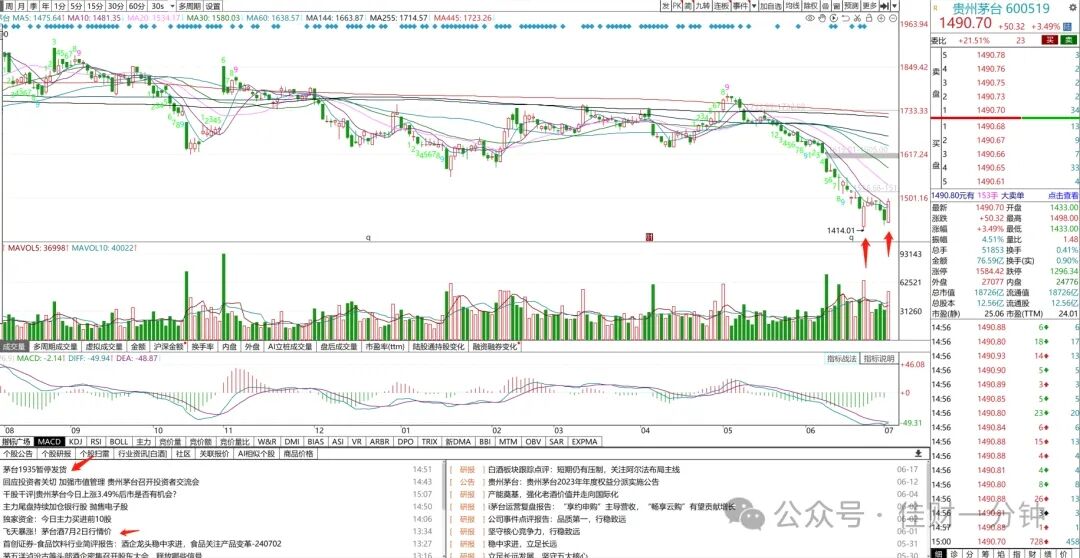Screen dimensions: 1080x558
Task: Click the lock icon above the chart
Action: 869,18
